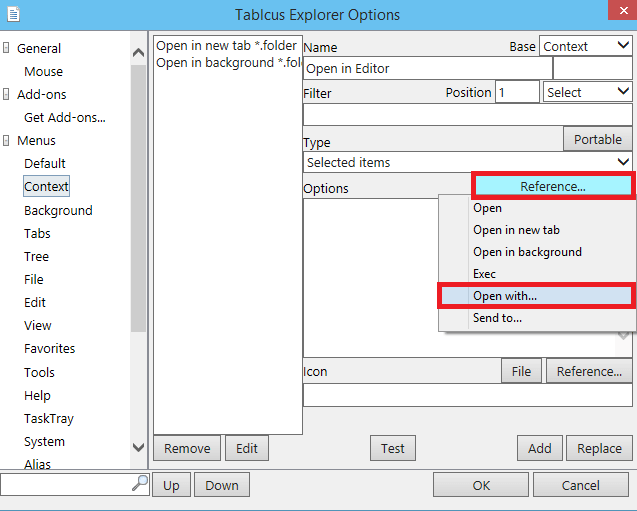The image size is (637, 511).
Task: Click the Position number field
Action: [517, 92]
